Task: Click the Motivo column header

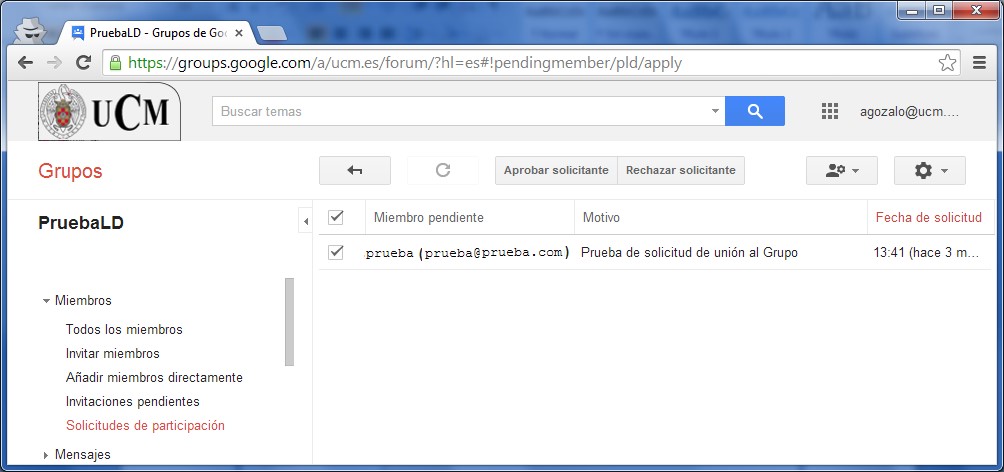Action: 601,218
